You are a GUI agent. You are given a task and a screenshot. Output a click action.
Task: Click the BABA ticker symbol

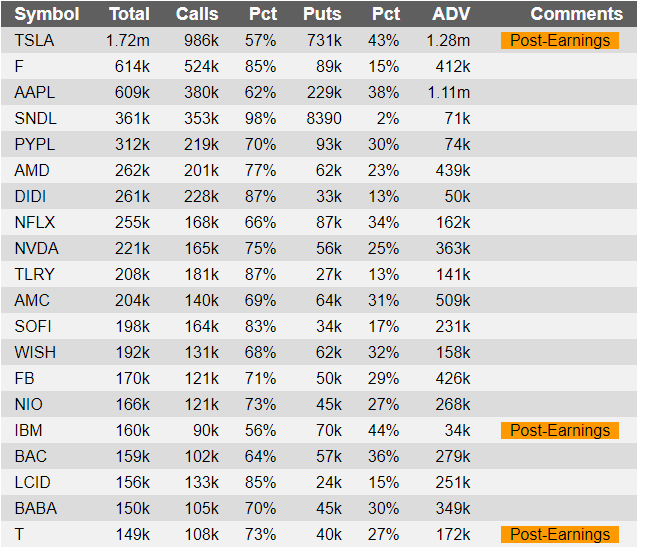36,508
